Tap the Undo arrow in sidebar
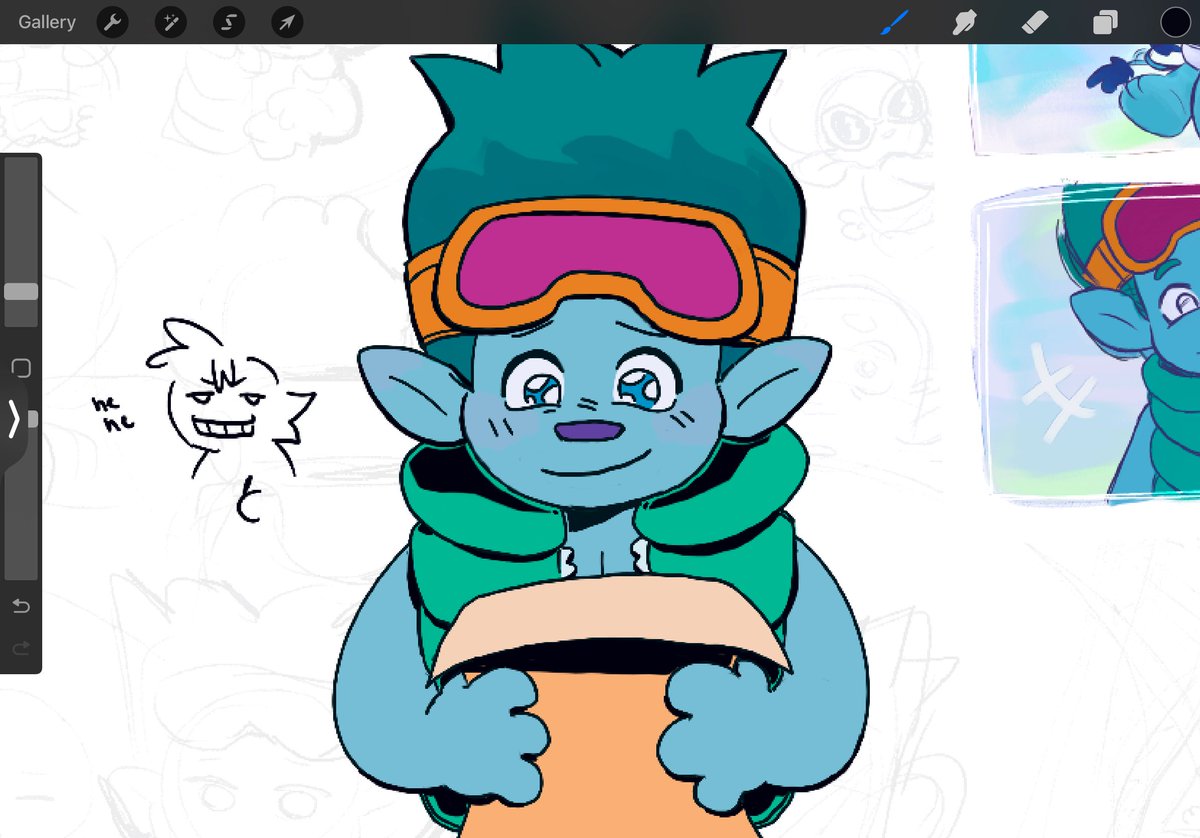This screenshot has width=1200, height=838. point(20,606)
